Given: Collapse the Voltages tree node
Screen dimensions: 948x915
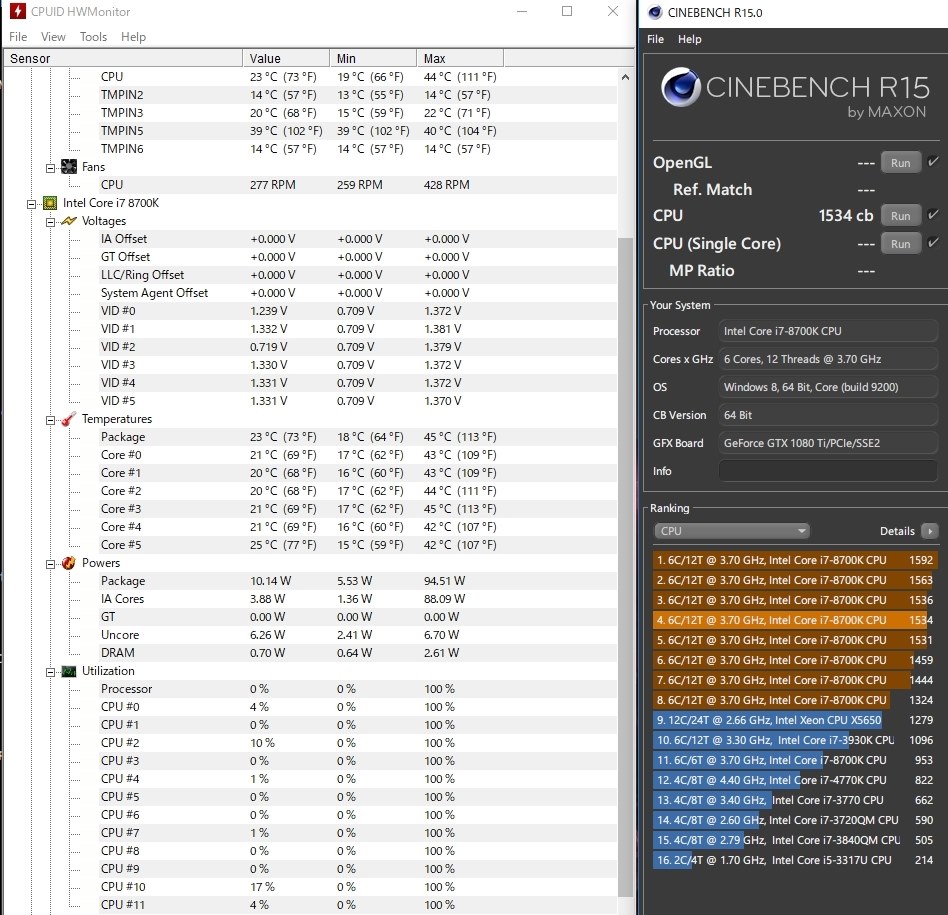Looking at the screenshot, I should click(x=50, y=222).
